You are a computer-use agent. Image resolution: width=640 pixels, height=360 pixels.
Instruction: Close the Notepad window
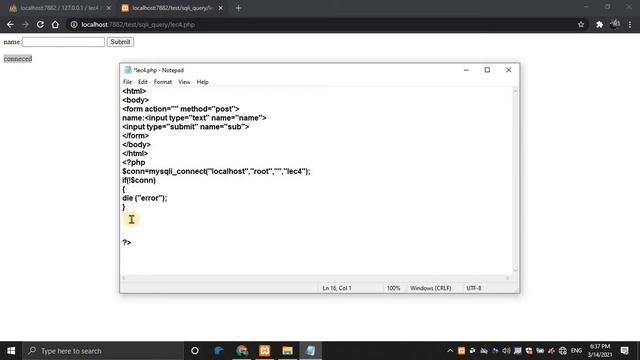click(509, 70)
